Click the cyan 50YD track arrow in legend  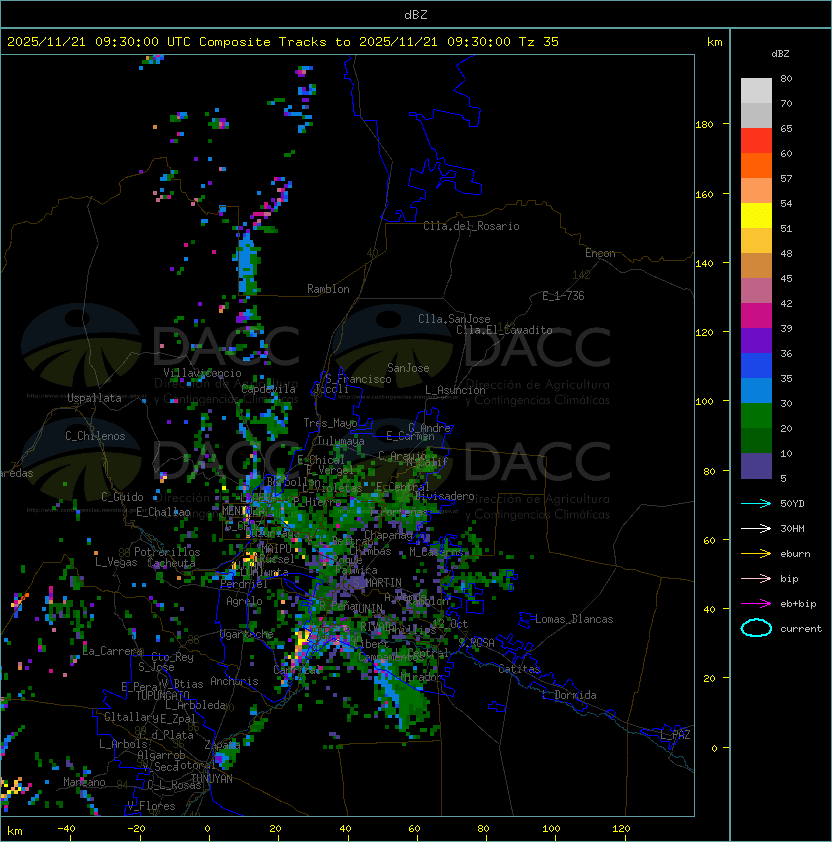tap(756, 504)
